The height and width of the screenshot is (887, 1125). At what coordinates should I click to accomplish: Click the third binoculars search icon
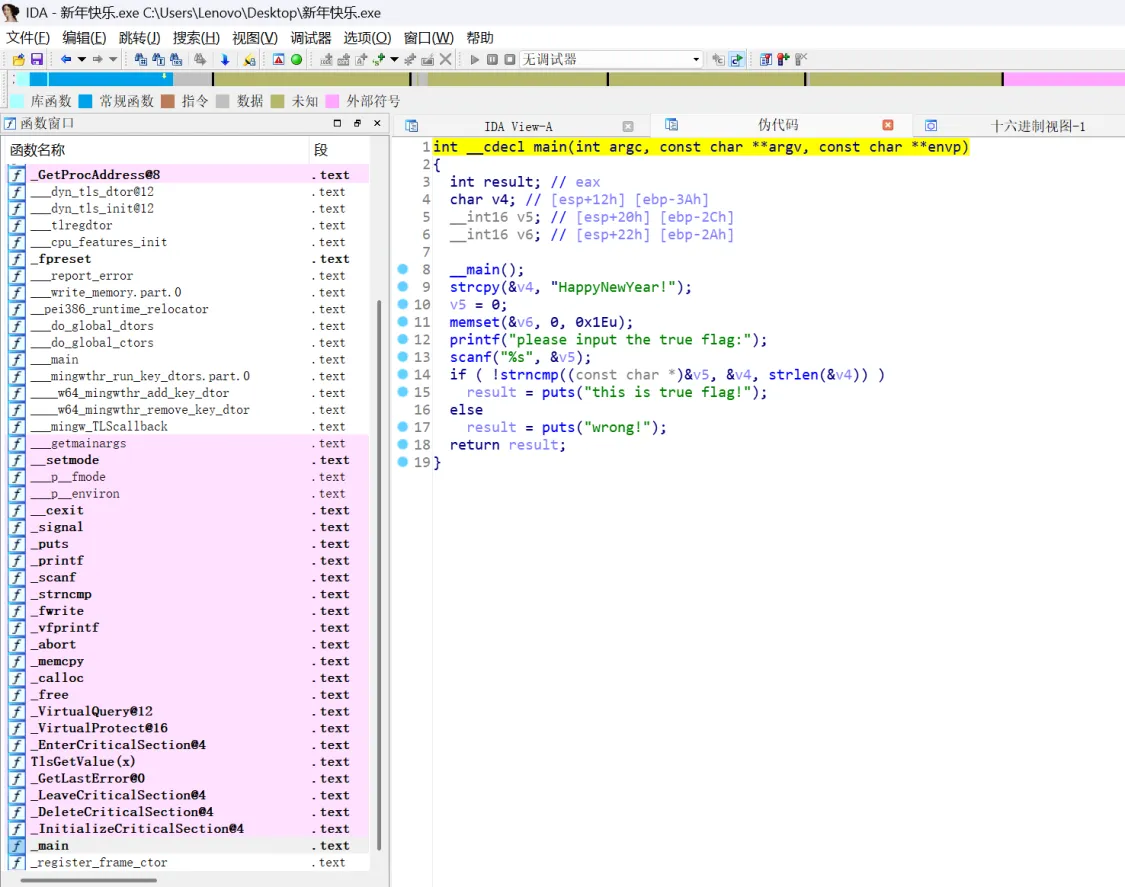[176, 60]
